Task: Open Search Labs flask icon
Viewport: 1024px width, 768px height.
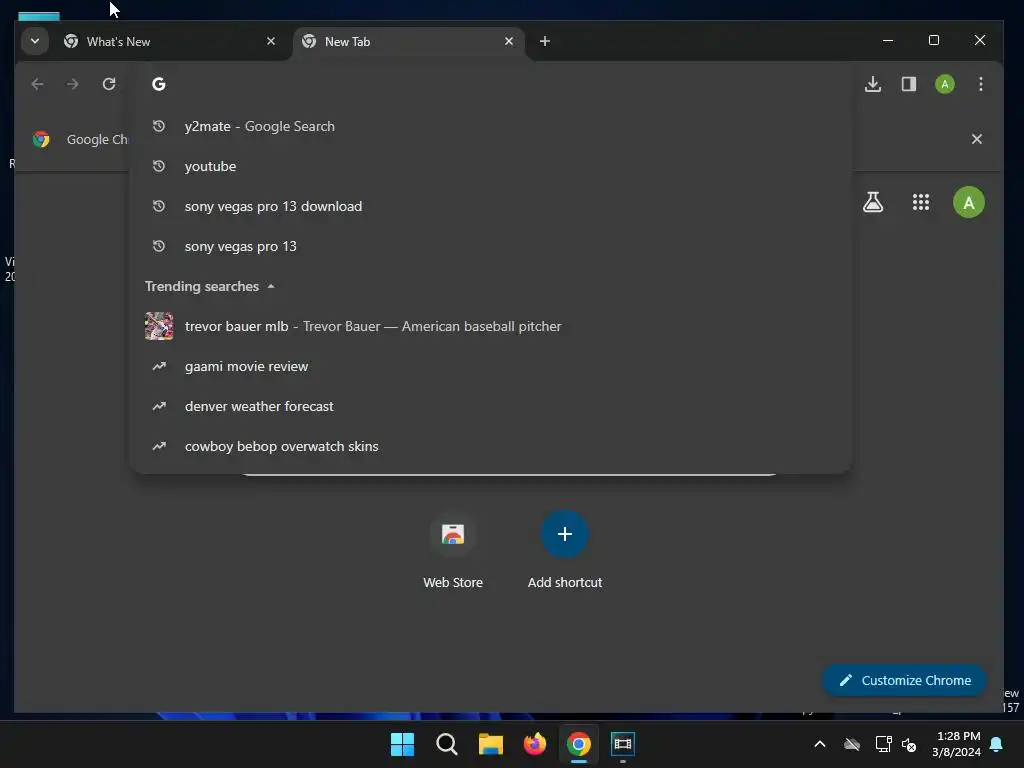Action: click(x=872, y=202)
